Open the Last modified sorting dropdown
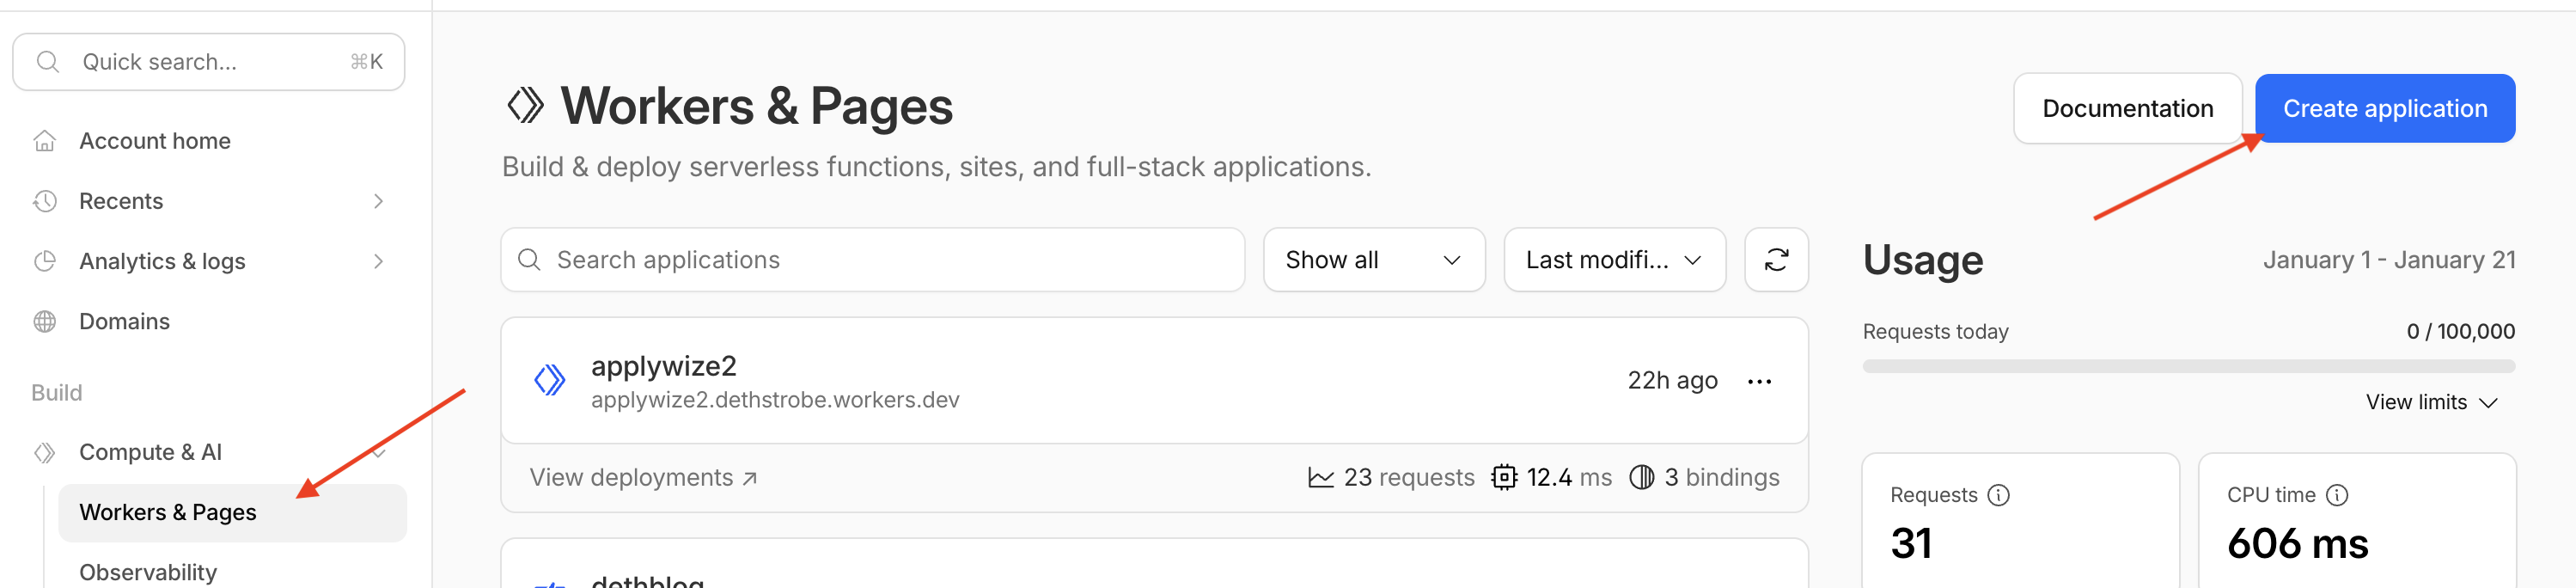Image resolution: width=2576 pixels, height=588 pixels. click(1613, 259)
